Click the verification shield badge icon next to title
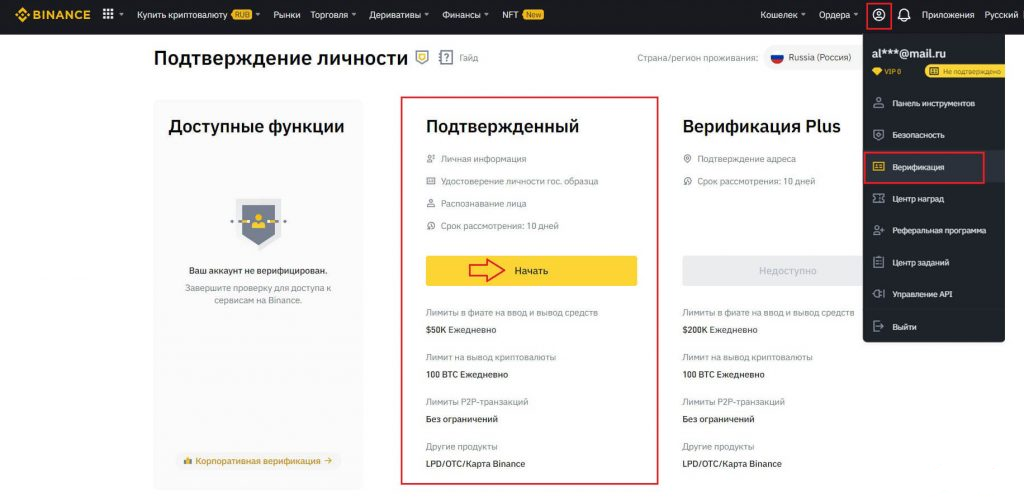Screen dimensions: 1024x497 (423, 57)
